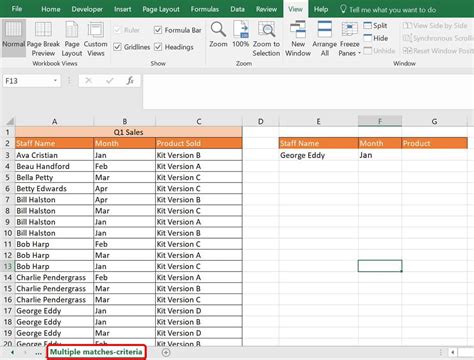Click Feb in Beau Handford row
Viewport: 474px width, 360px height.
pyautogui.click(x=124, y=166)
